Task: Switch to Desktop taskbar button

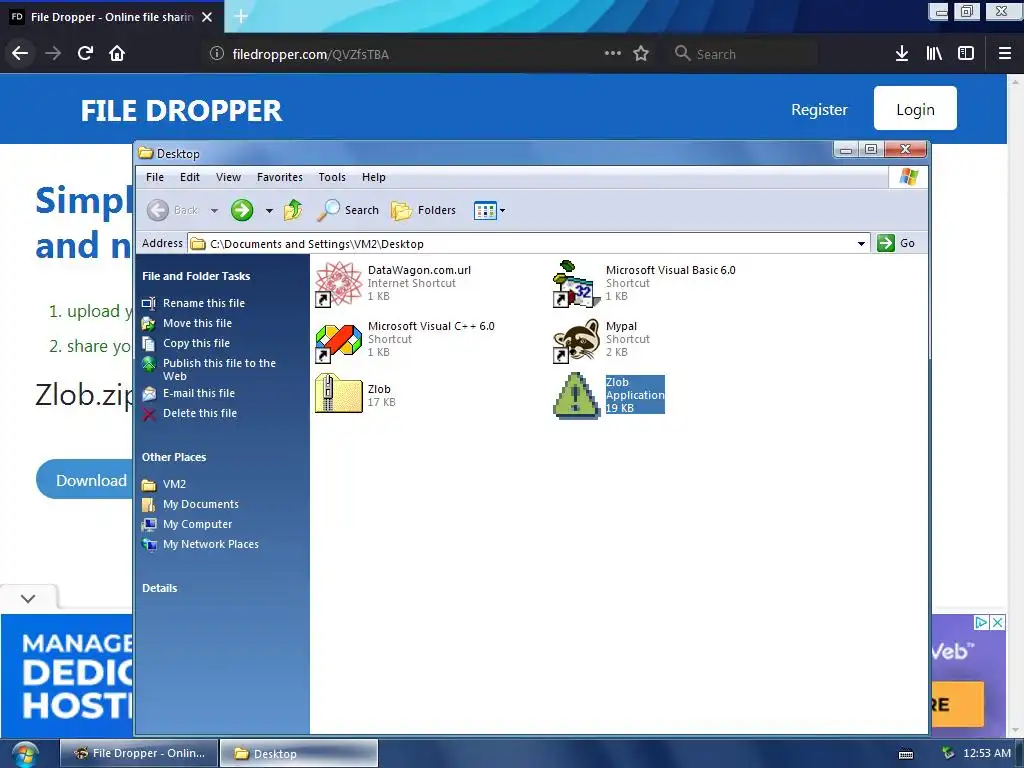Action: (x=298, y=753)
